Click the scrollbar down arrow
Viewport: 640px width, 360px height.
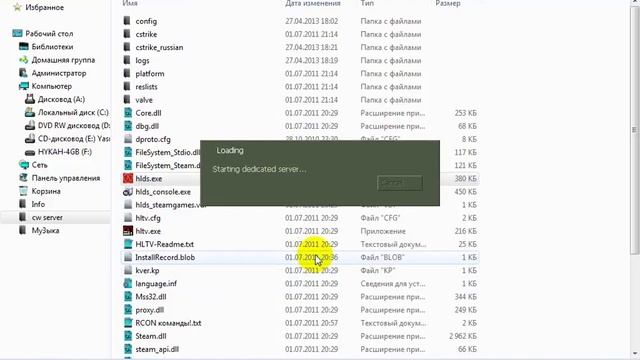(x=634, y=353)
